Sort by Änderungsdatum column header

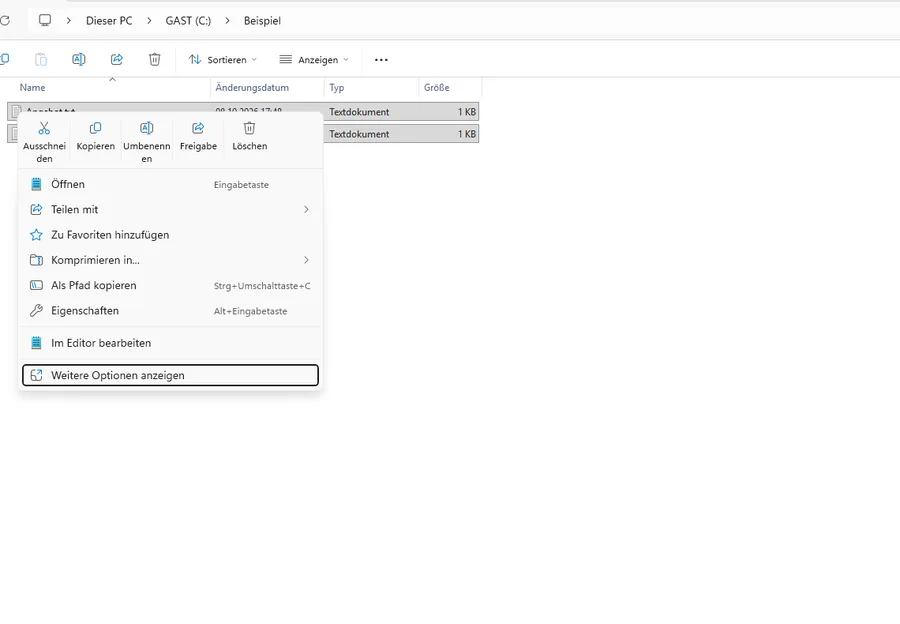click(x=267, y=87)
